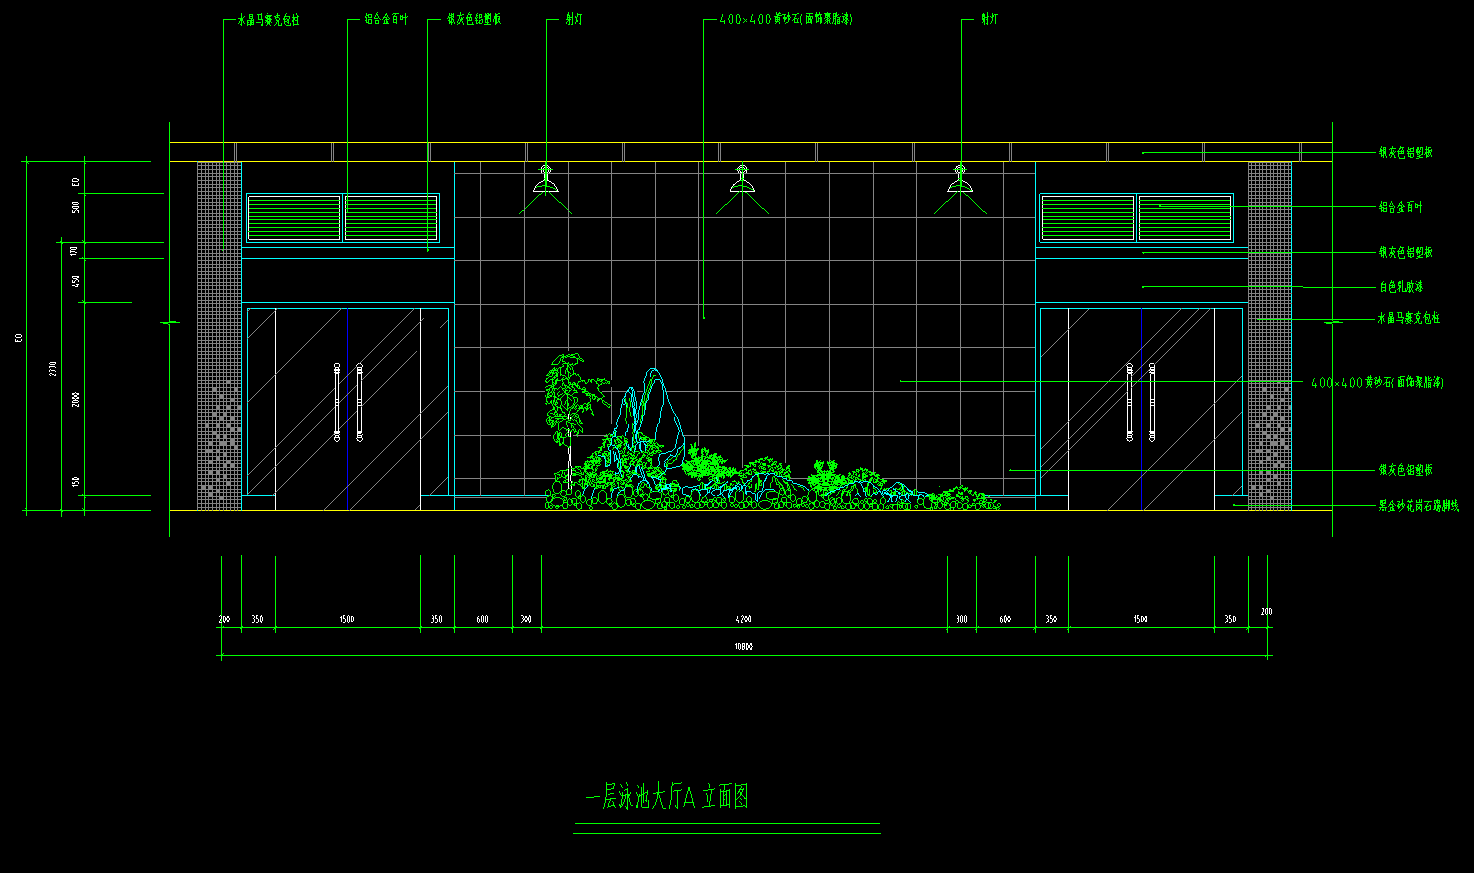The width and height of the screenshot is (1474, 873).
Task: Select the leftmost spotlight fixture symbol
Action: (545, 182)
